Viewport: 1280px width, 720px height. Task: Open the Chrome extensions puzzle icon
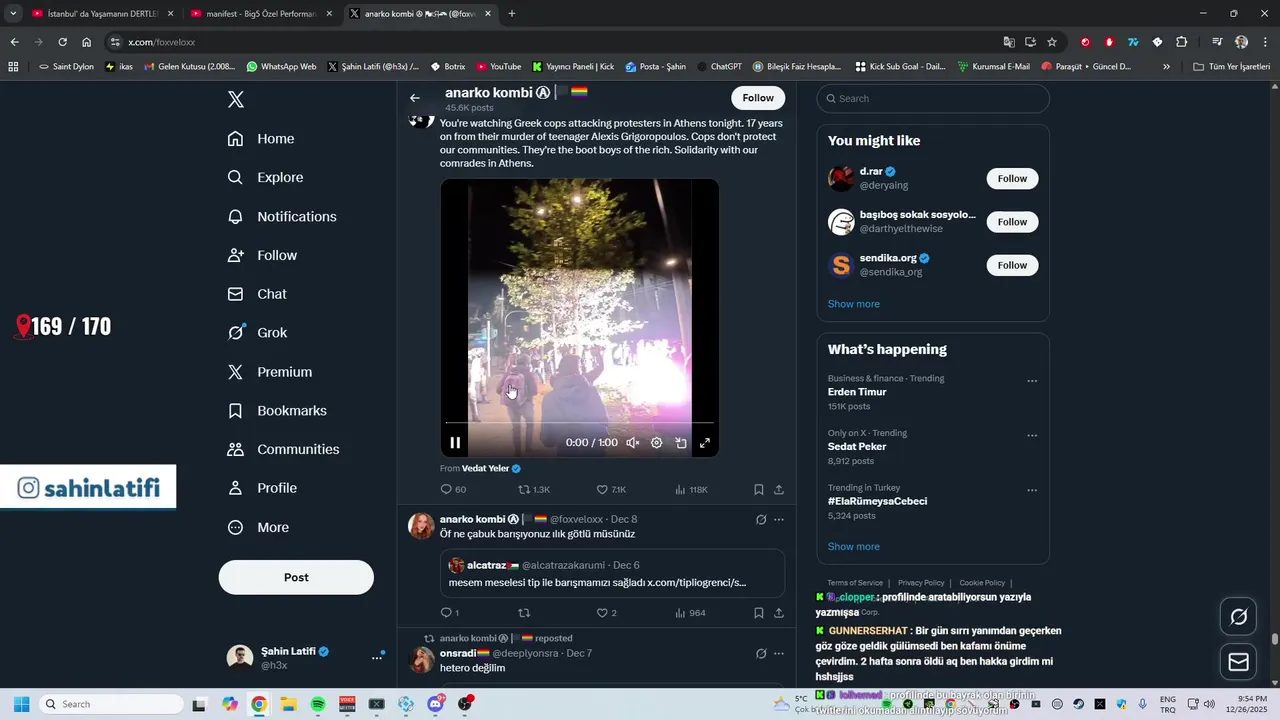click(1182, 42)
